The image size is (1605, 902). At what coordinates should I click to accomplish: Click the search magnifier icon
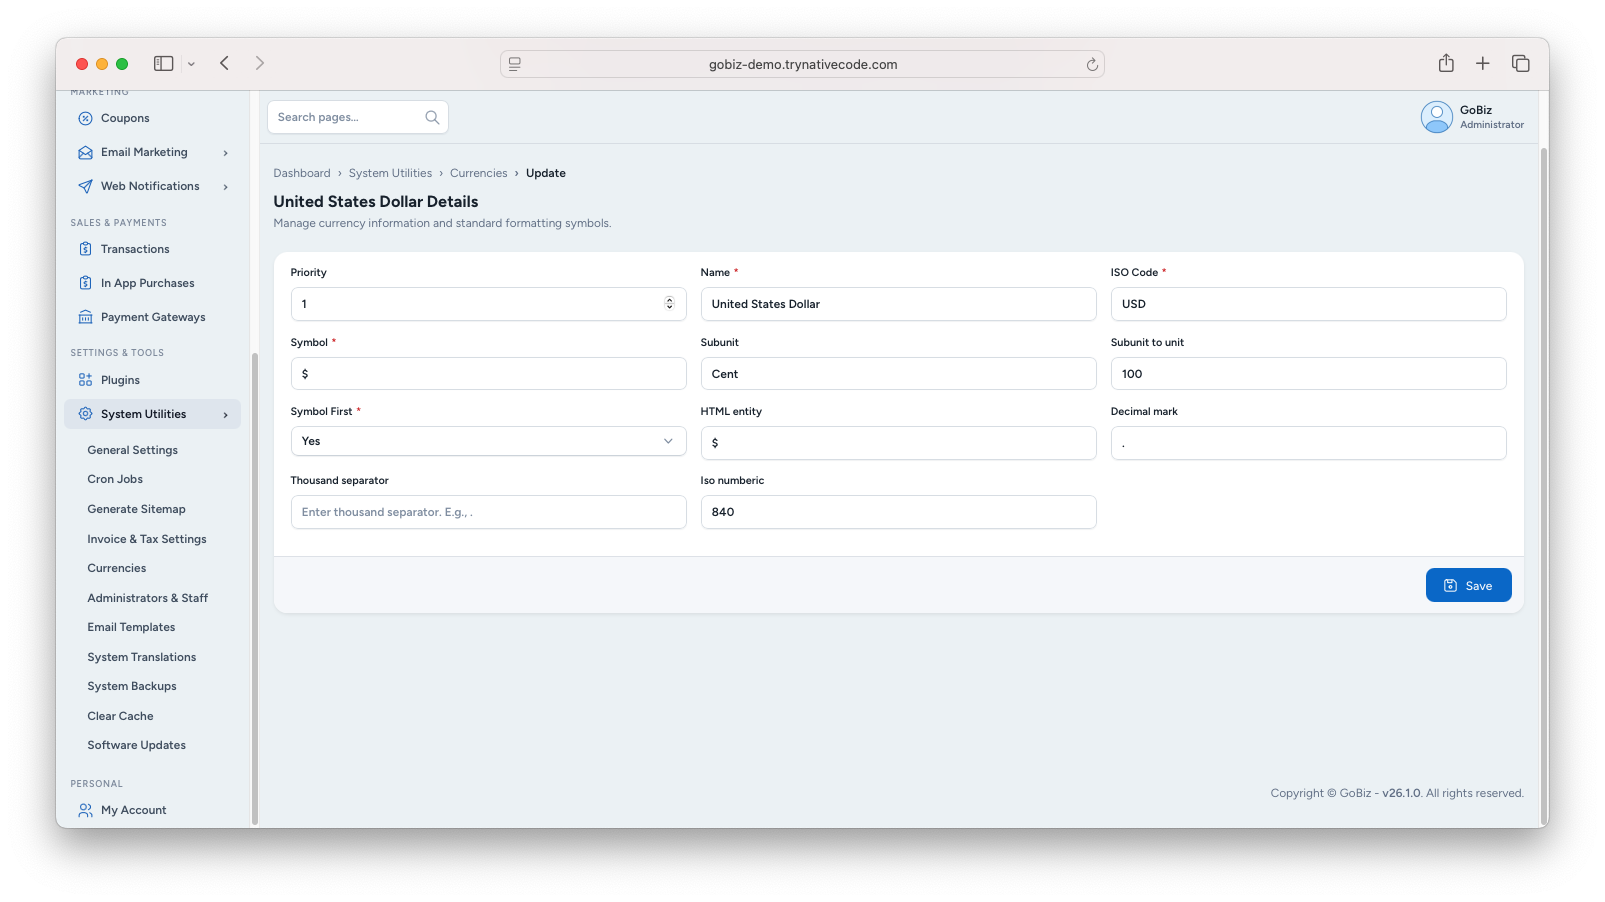pos(432,117)
